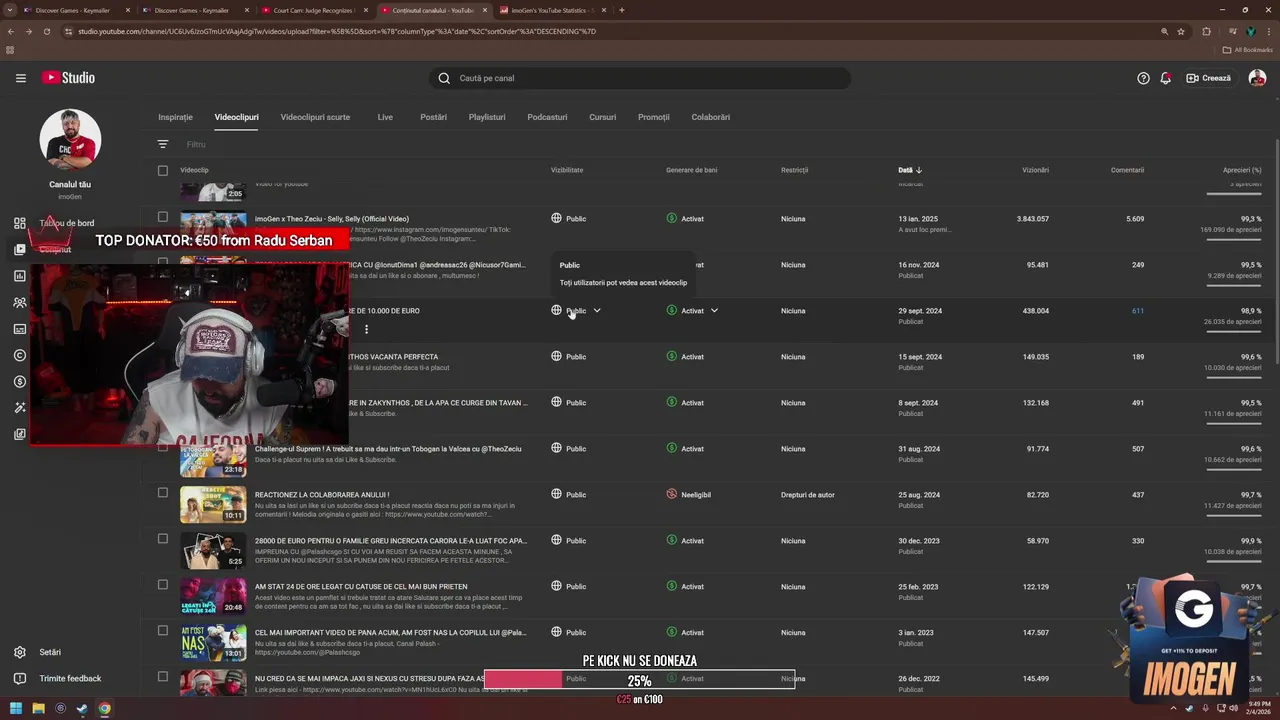Select the Selly, Selly video checkbox
The height and width of the screenshot is (720, 1280).
(x=163, y=217)
